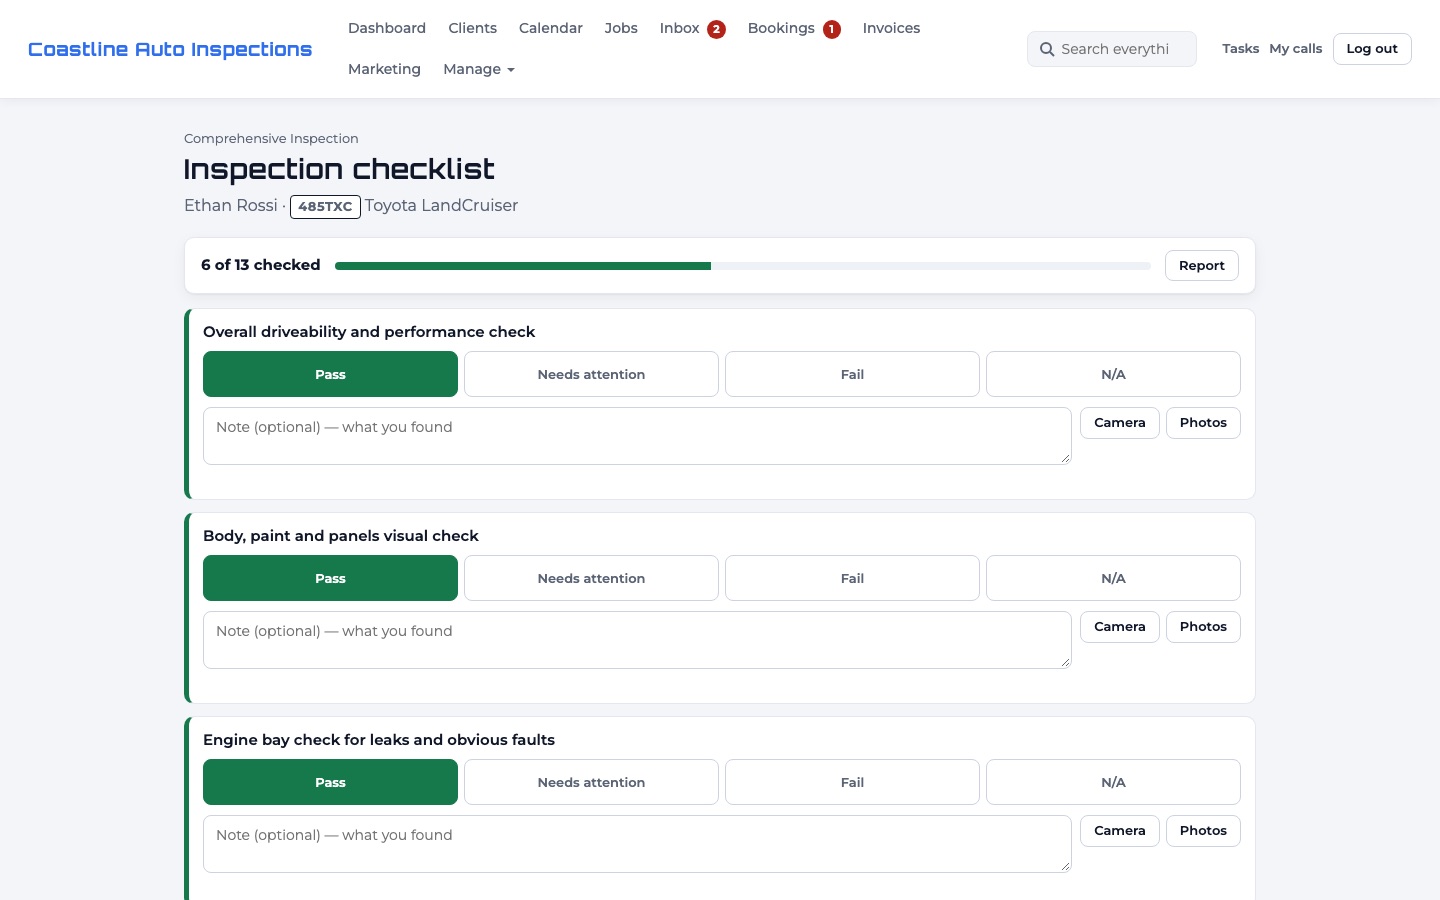Open Inbox from the navigation
Image resolution: width=1440 pixels, height=900 pixels.
click(679, 28)
